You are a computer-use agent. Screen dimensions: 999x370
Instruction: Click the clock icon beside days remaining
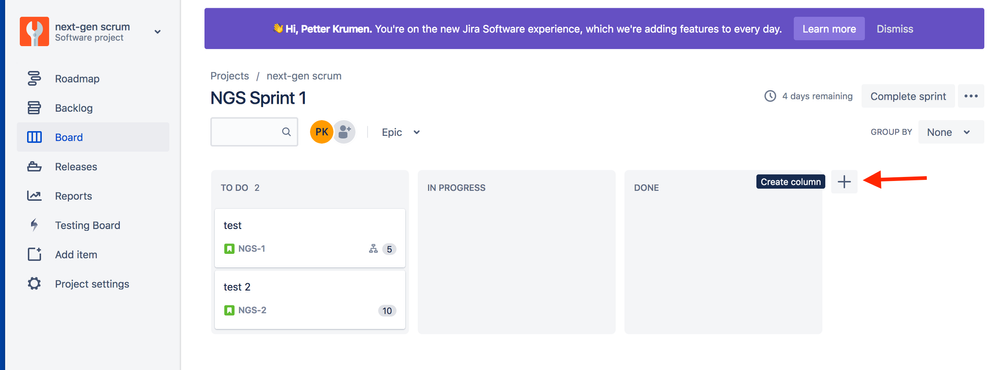coord(770,96)
